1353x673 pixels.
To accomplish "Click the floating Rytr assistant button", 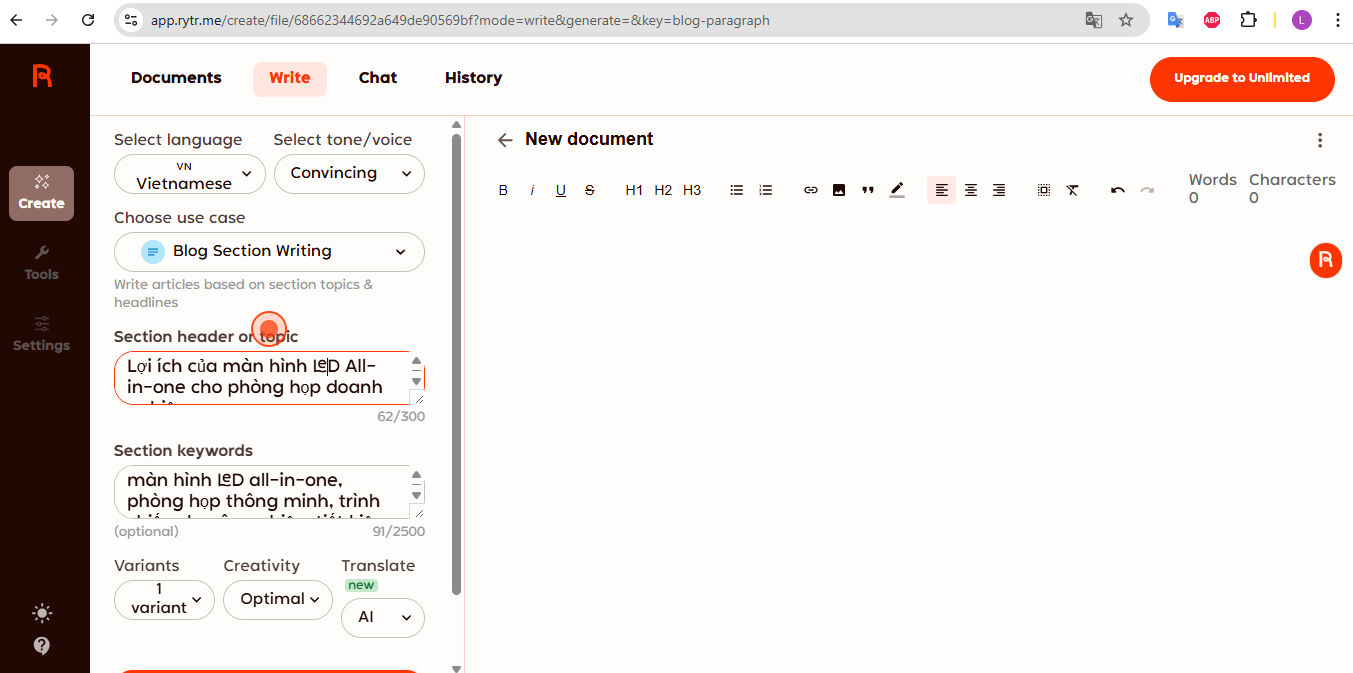I will coord(1326,260).
